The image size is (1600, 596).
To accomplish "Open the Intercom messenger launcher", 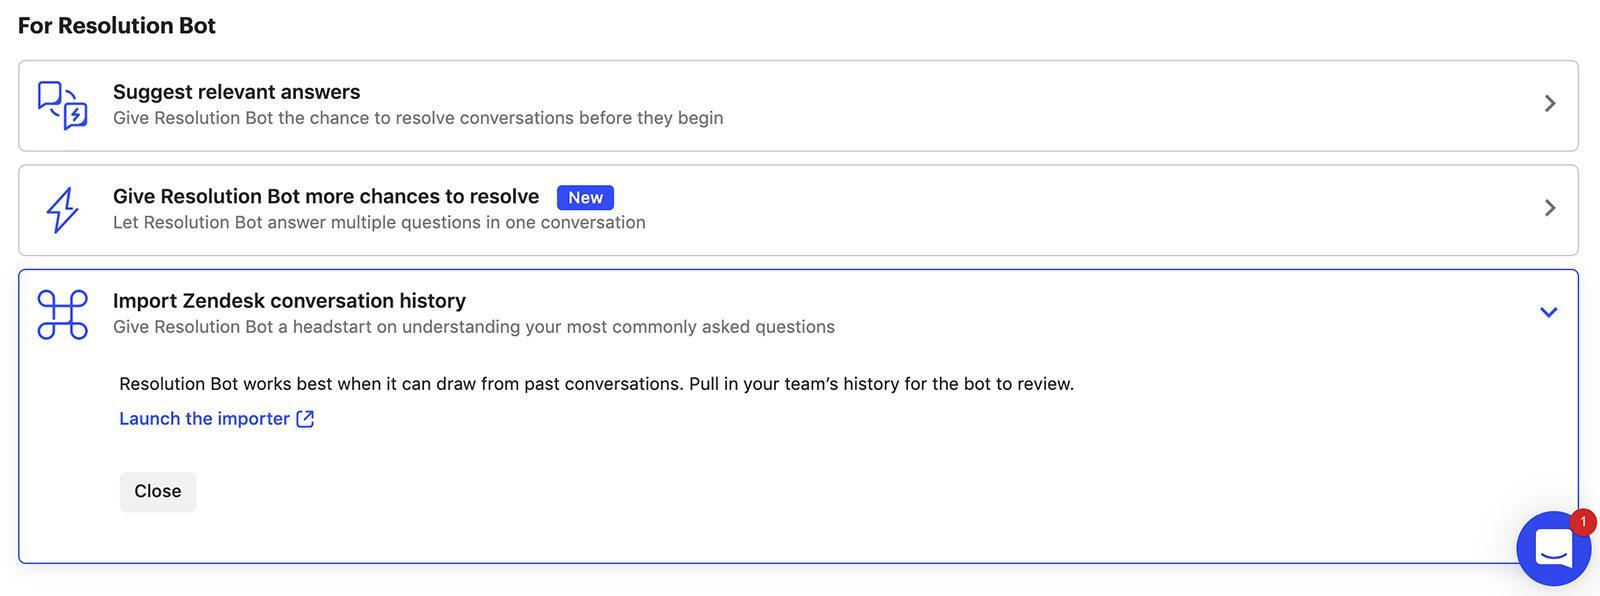I will coord(1552,548).
